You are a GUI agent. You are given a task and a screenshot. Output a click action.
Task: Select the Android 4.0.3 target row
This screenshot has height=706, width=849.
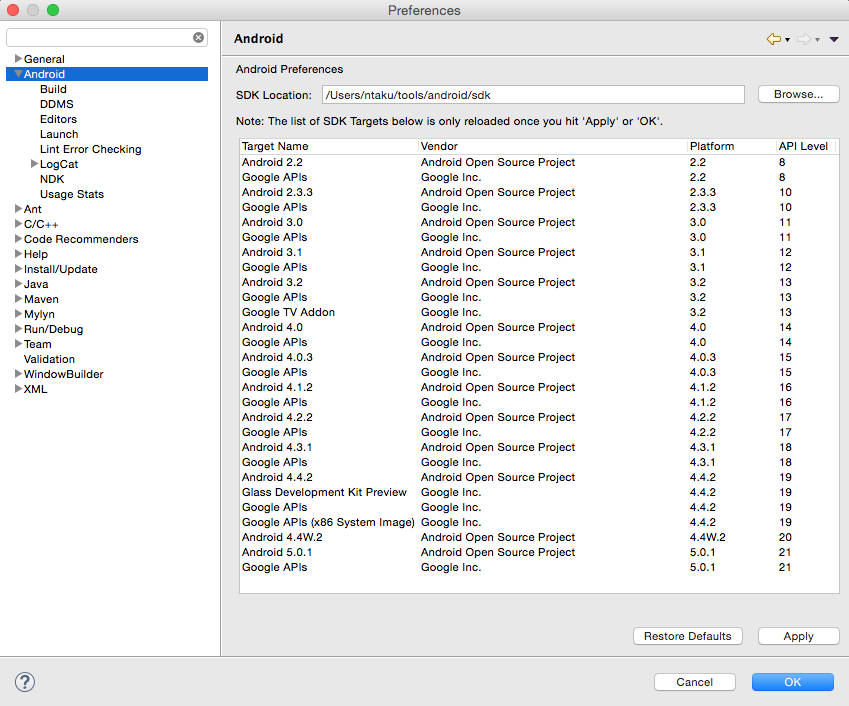539,357
